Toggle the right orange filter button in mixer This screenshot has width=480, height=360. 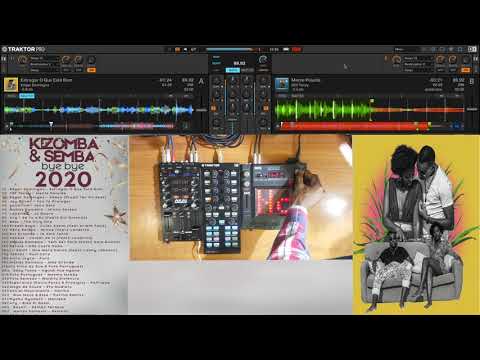tap(266, 108)
